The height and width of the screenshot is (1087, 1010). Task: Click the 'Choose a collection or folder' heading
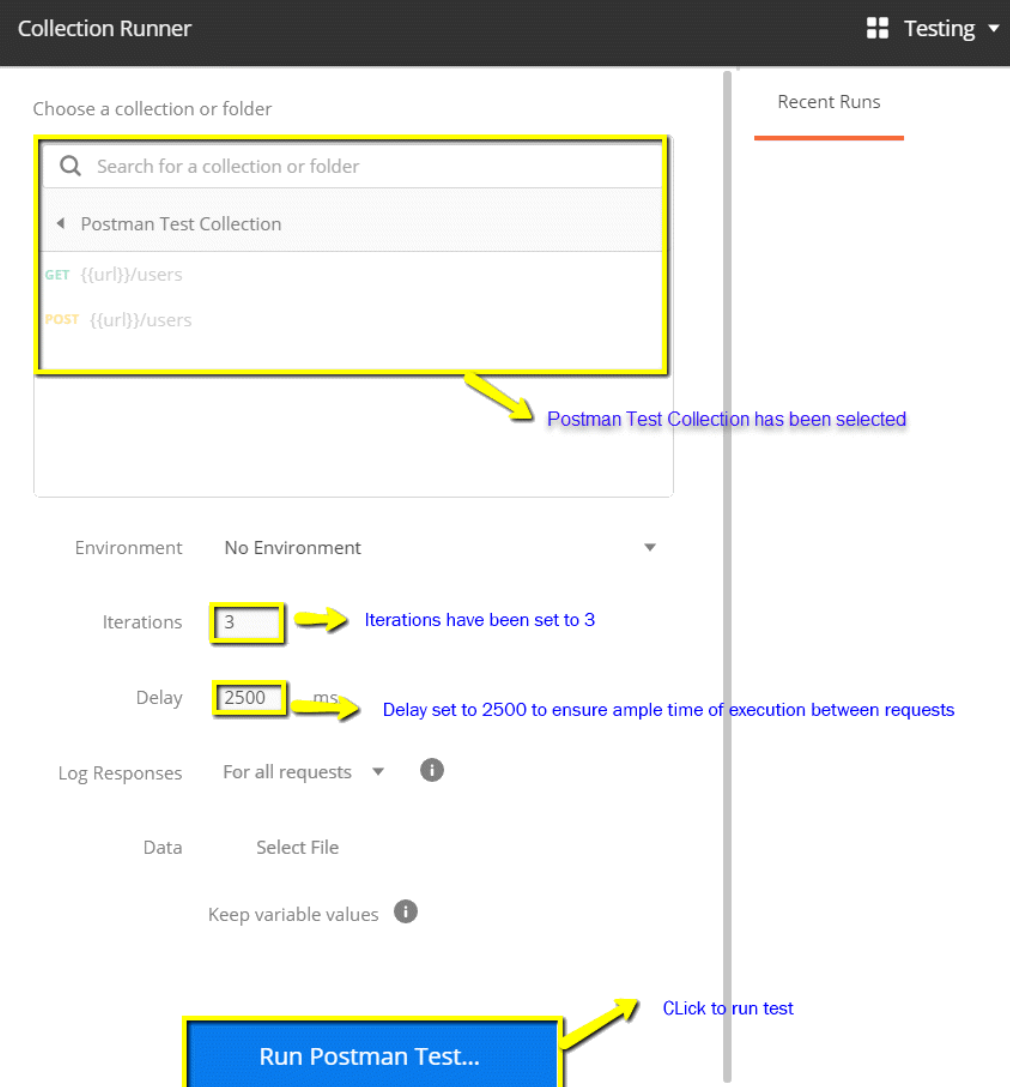coord(153,109)
